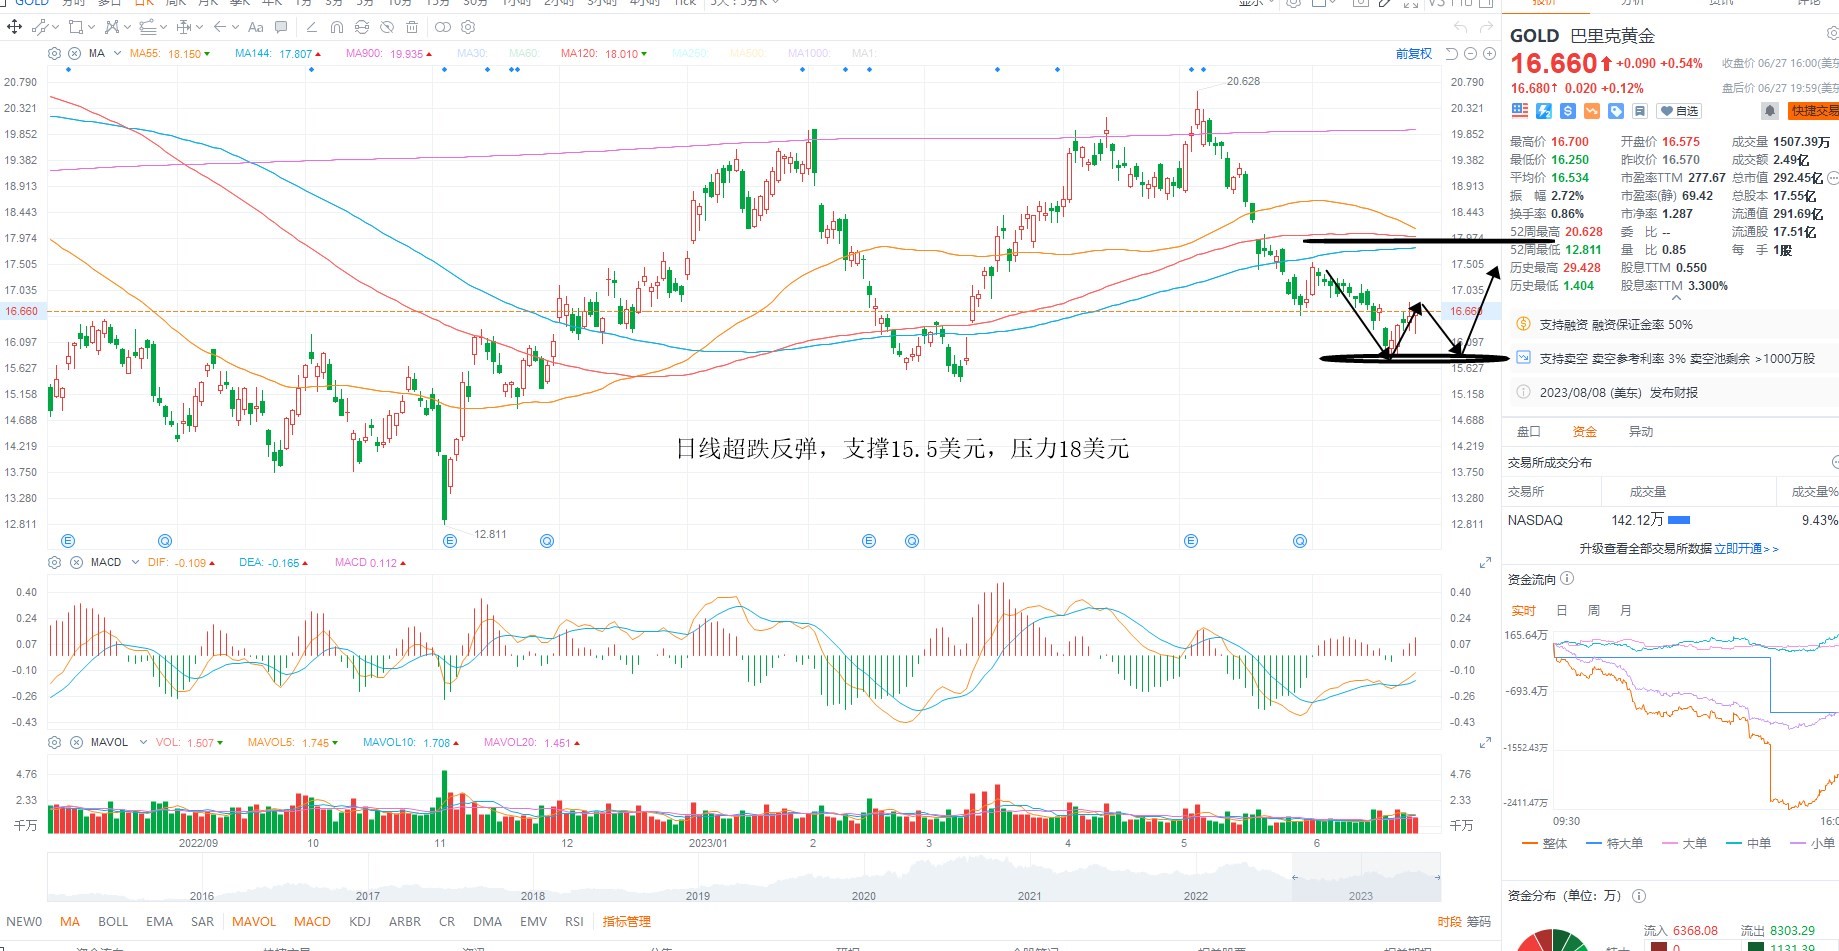1839x951 pixels.
Task: Click the 筹码 chip distribution button
Action: [x=1478, y=922]
